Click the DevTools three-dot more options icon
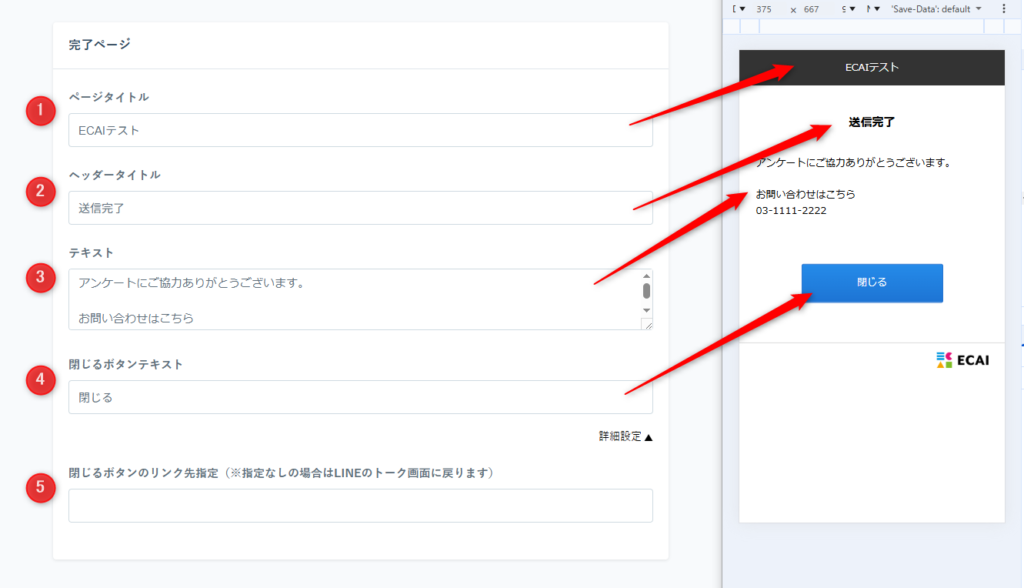 (x=1003, y=9)
